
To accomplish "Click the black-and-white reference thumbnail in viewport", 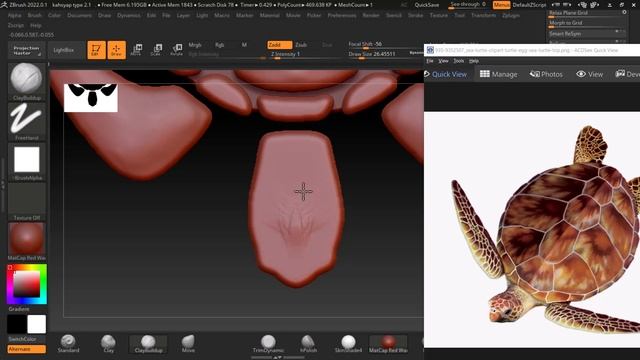I will (x=91, y=98).
